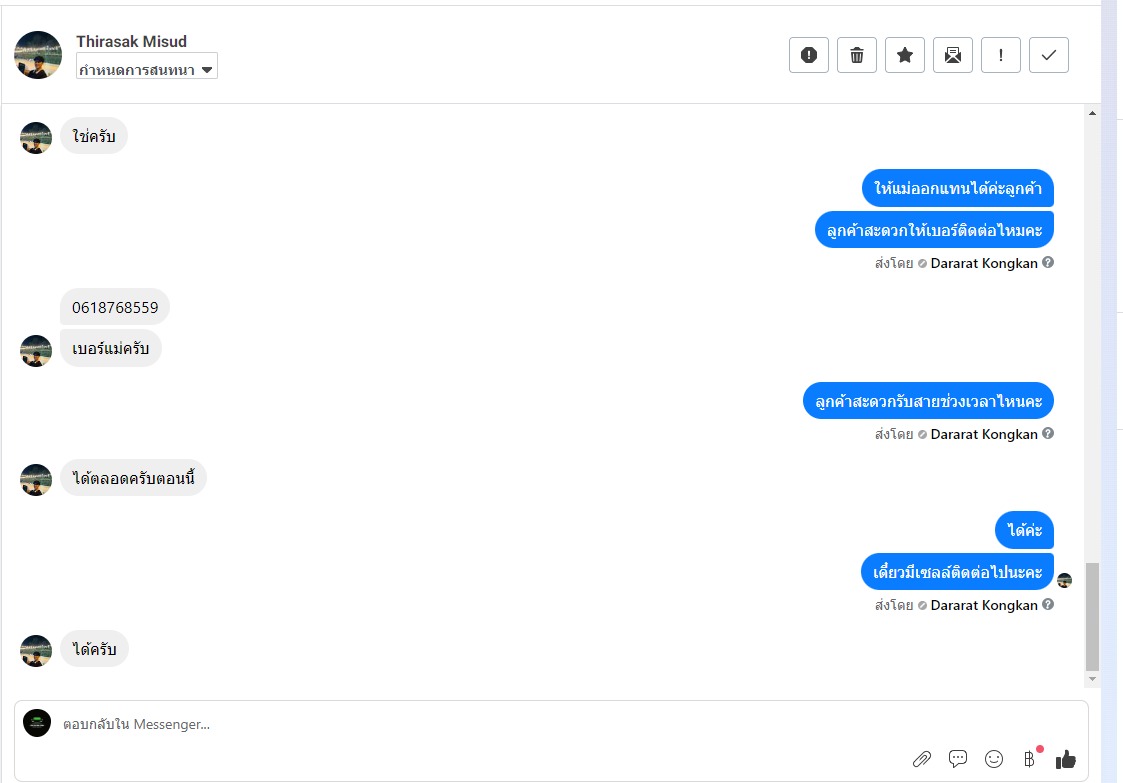This screenshot has height=783, width=1123.
Task: Click the plain exclamation mark button
Action: pos(1001,55)
